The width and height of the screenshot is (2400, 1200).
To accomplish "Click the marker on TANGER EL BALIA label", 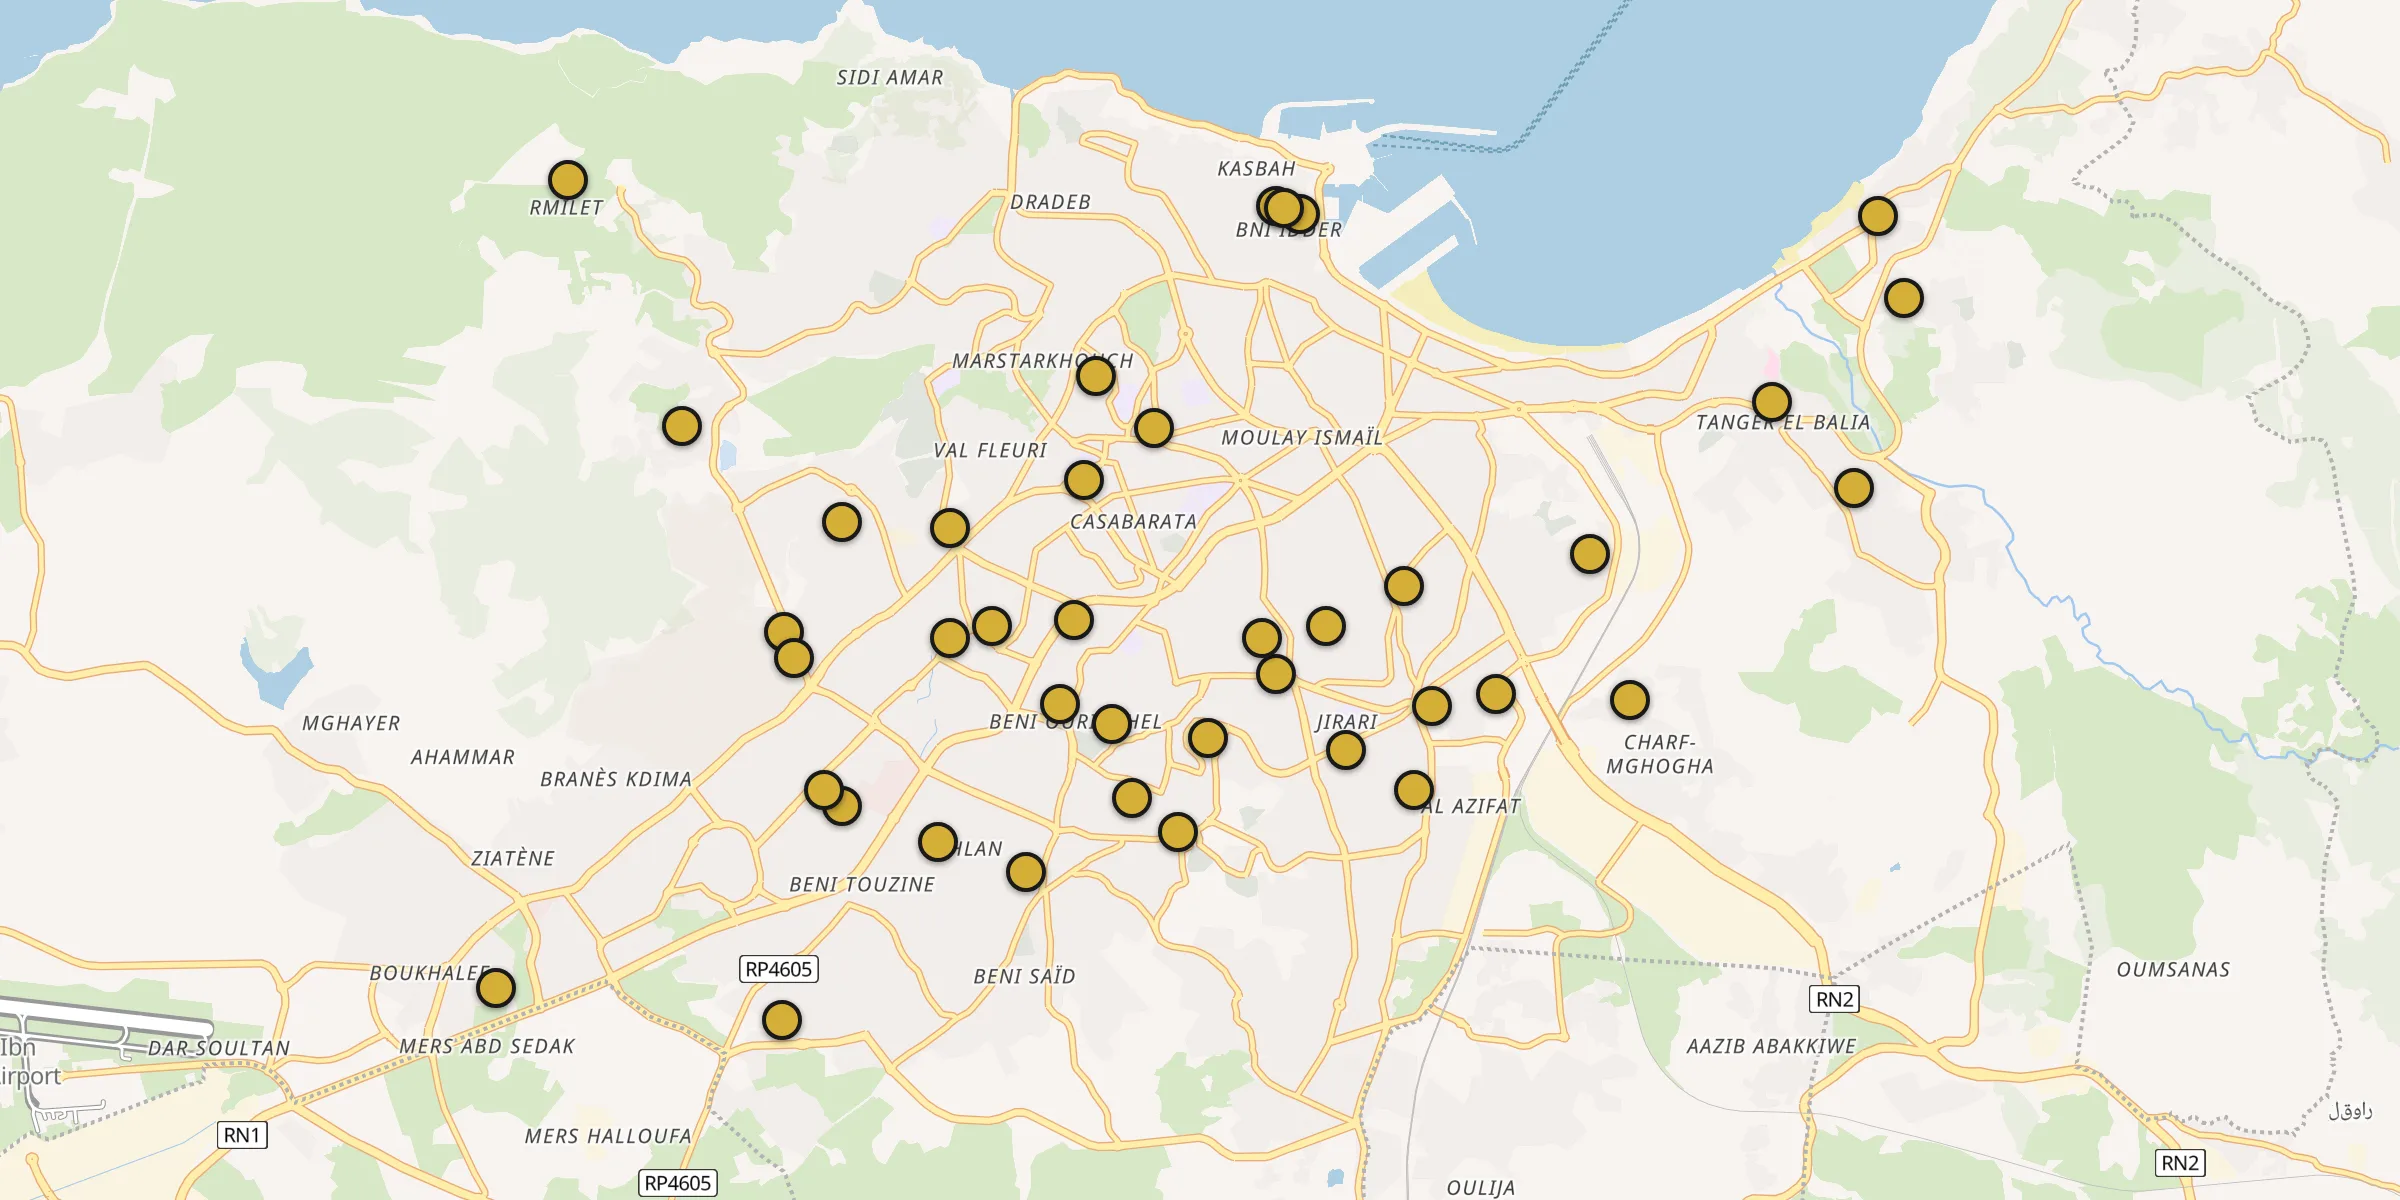I will pyautogui.click(x=1772, y=402).
